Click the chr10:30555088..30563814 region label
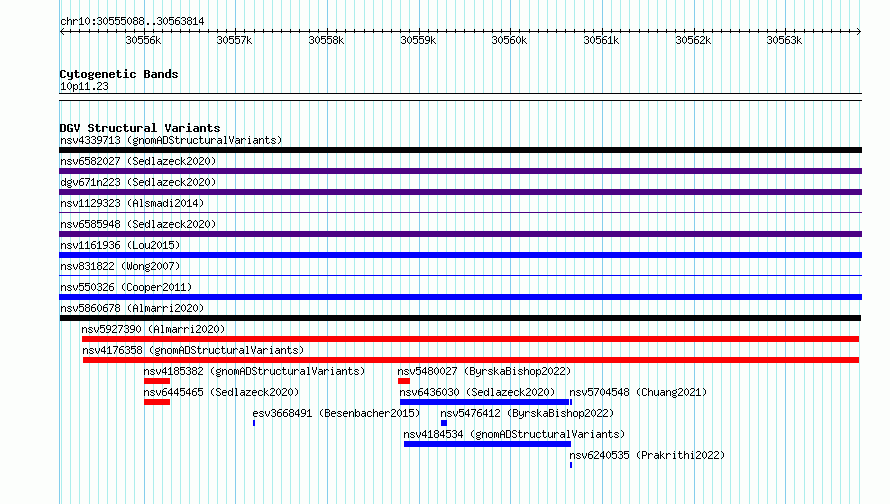Screen dimensions: 890x504 pos(132,21)
